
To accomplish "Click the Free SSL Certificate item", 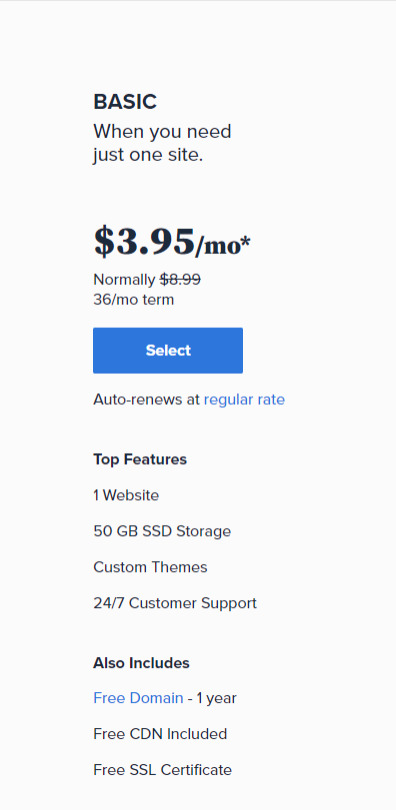I will click(x=163, y=770).
